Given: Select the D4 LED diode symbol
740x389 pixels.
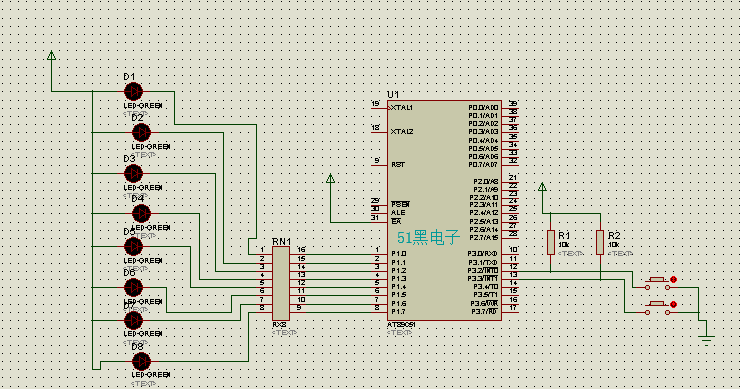Looking at the screenshot, I should (x=141, y=213).
